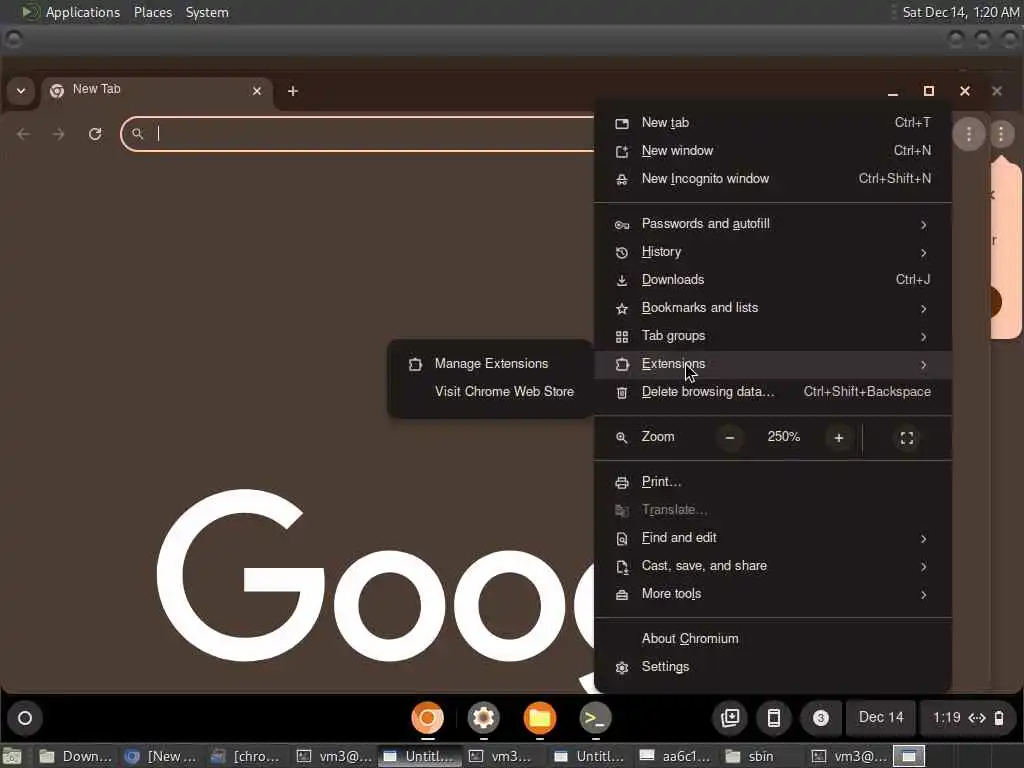Click the holding space tray icon

tap(730, 718)
